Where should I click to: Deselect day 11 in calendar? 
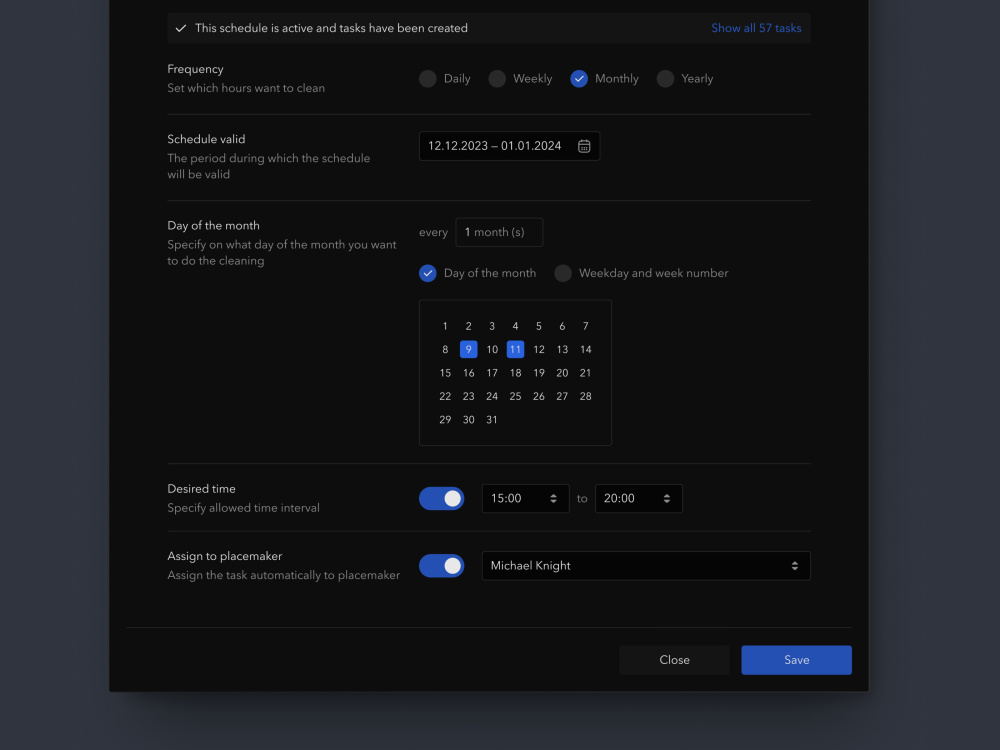coord(515,349)
